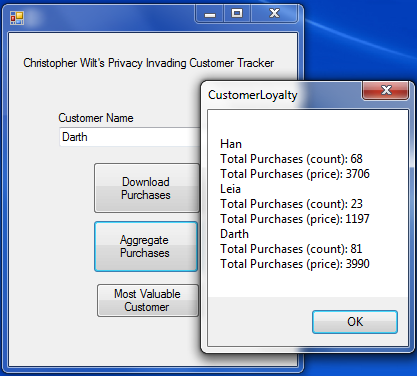Close the Customer Tracker main window
Screen dimensions: 417x376
point(274,14)
